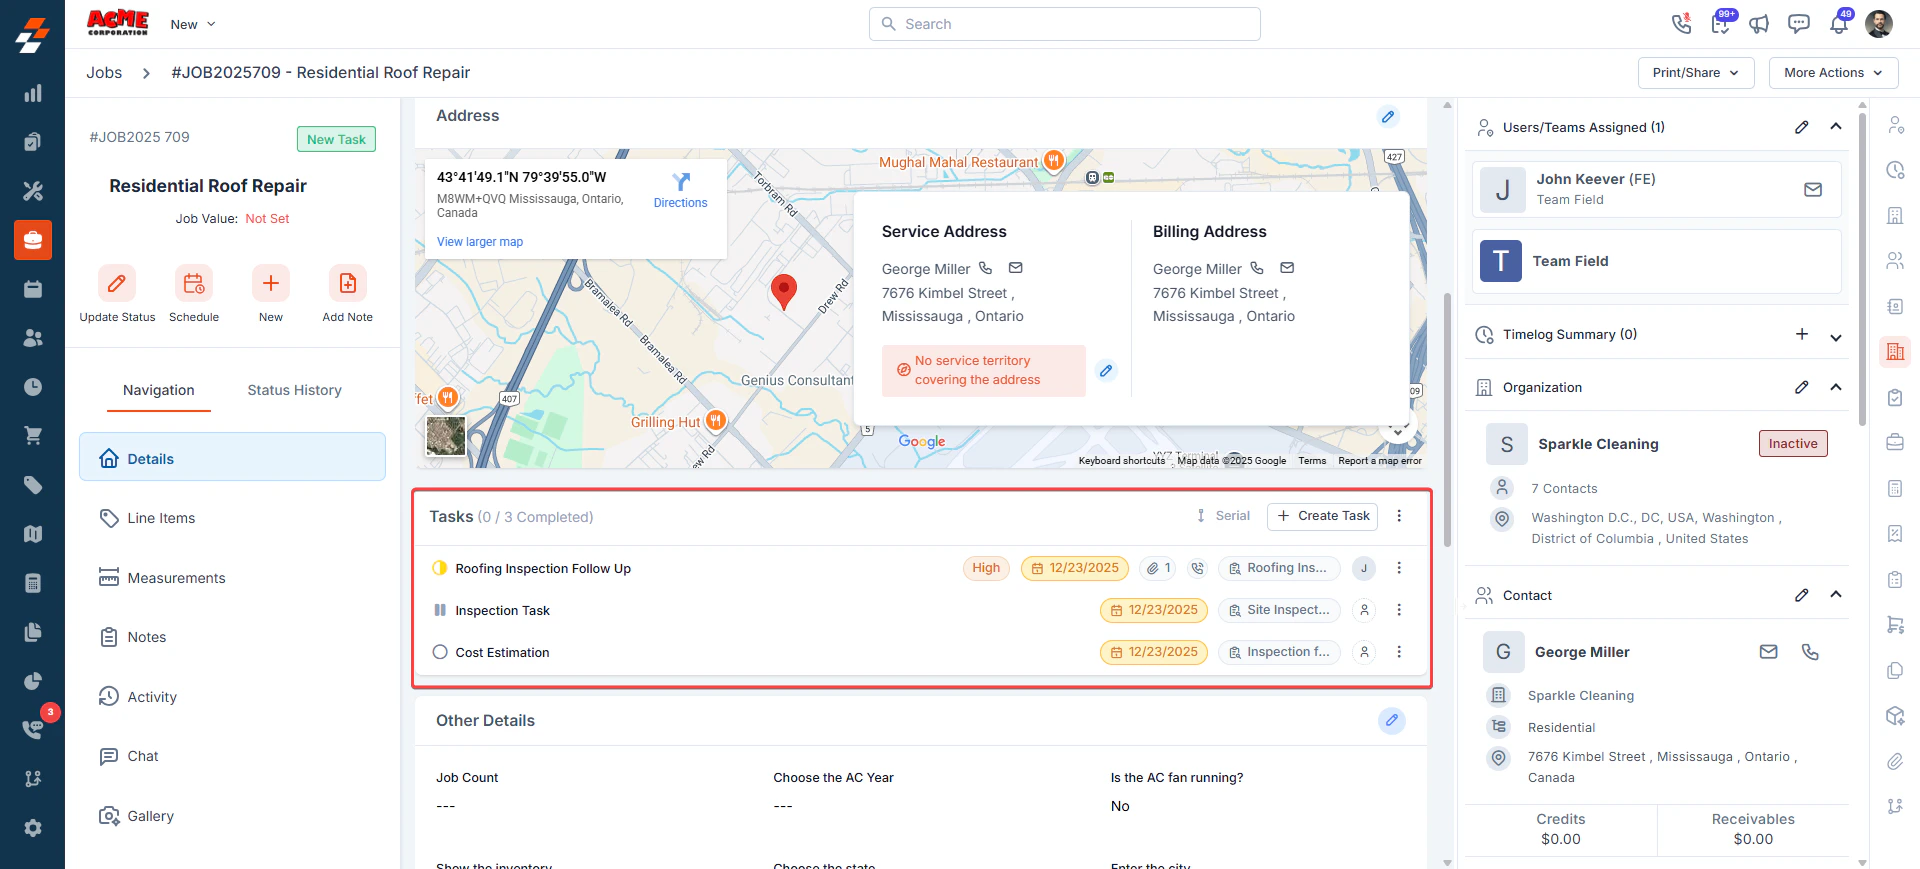1920x869 pixels.
Task: Open Chat in navigation
Action: click(232, 756)
